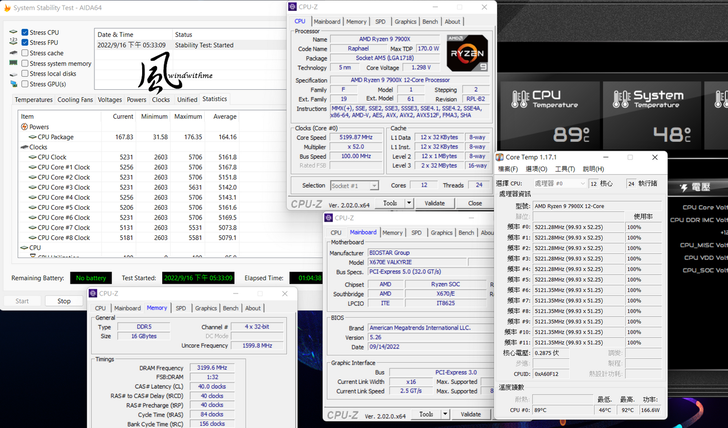Switch to the Voltages tab in AIDA64

point(110,99)
